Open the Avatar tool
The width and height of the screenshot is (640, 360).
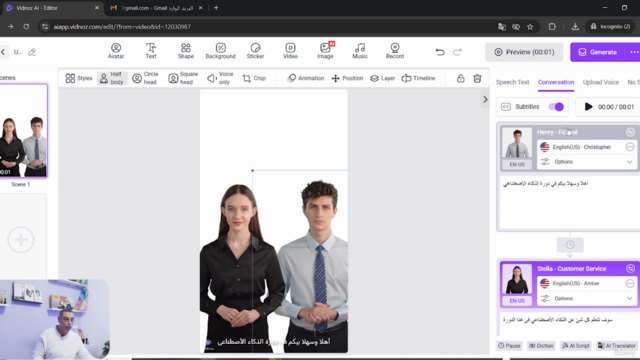pyautogui.click(x=116, y=51)
